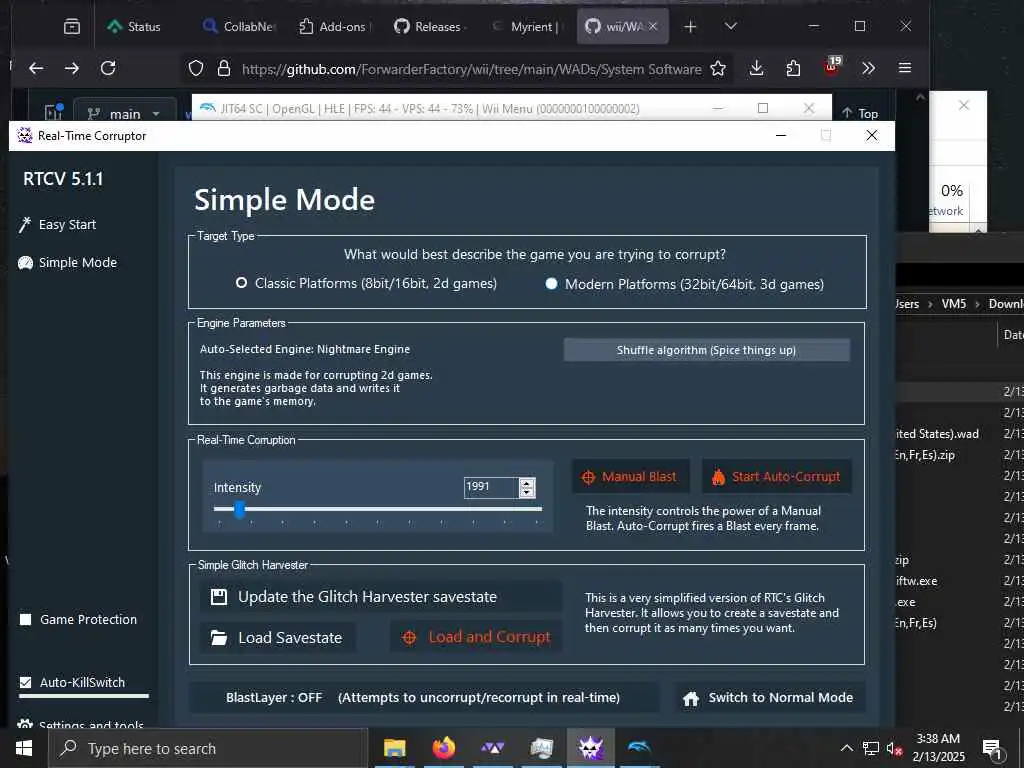Open File Explorer from the taskbar
1024x768 pixels.
(x=394, y=748)
